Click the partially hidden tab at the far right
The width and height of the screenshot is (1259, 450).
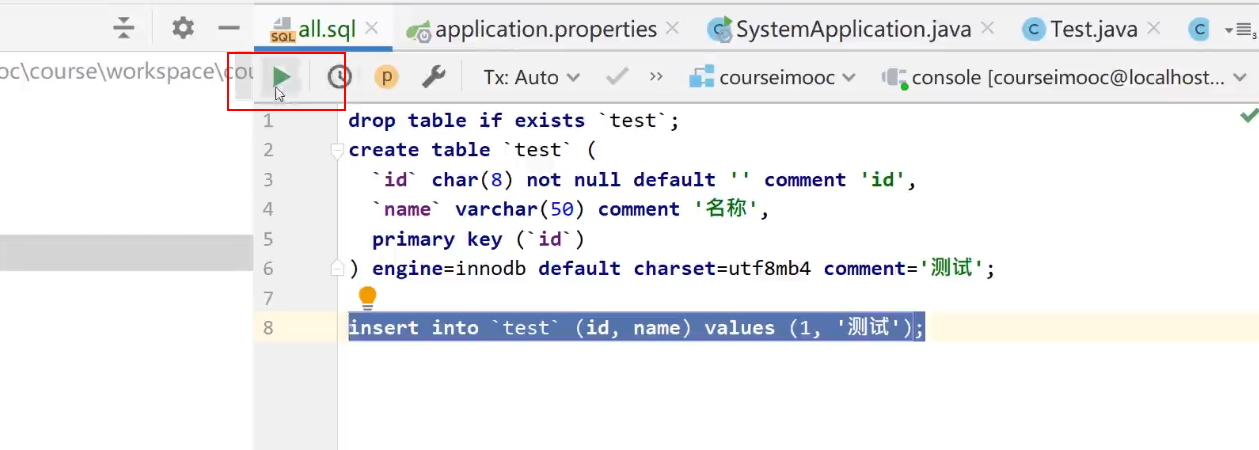1198,30
